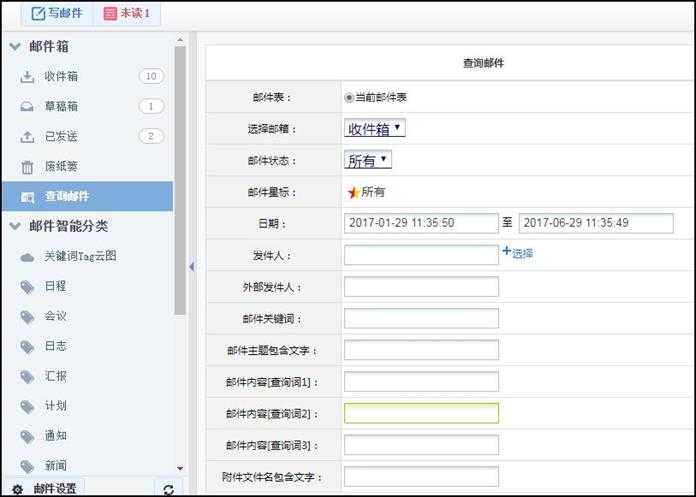Click the tag icon beside 会议

27,317
